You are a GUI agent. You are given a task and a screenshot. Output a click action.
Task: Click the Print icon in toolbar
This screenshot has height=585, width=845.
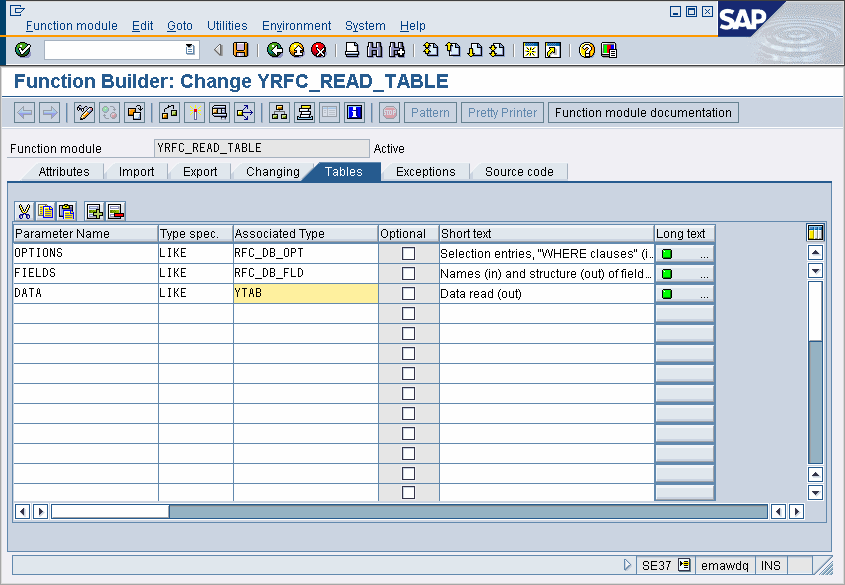point(352,50)
